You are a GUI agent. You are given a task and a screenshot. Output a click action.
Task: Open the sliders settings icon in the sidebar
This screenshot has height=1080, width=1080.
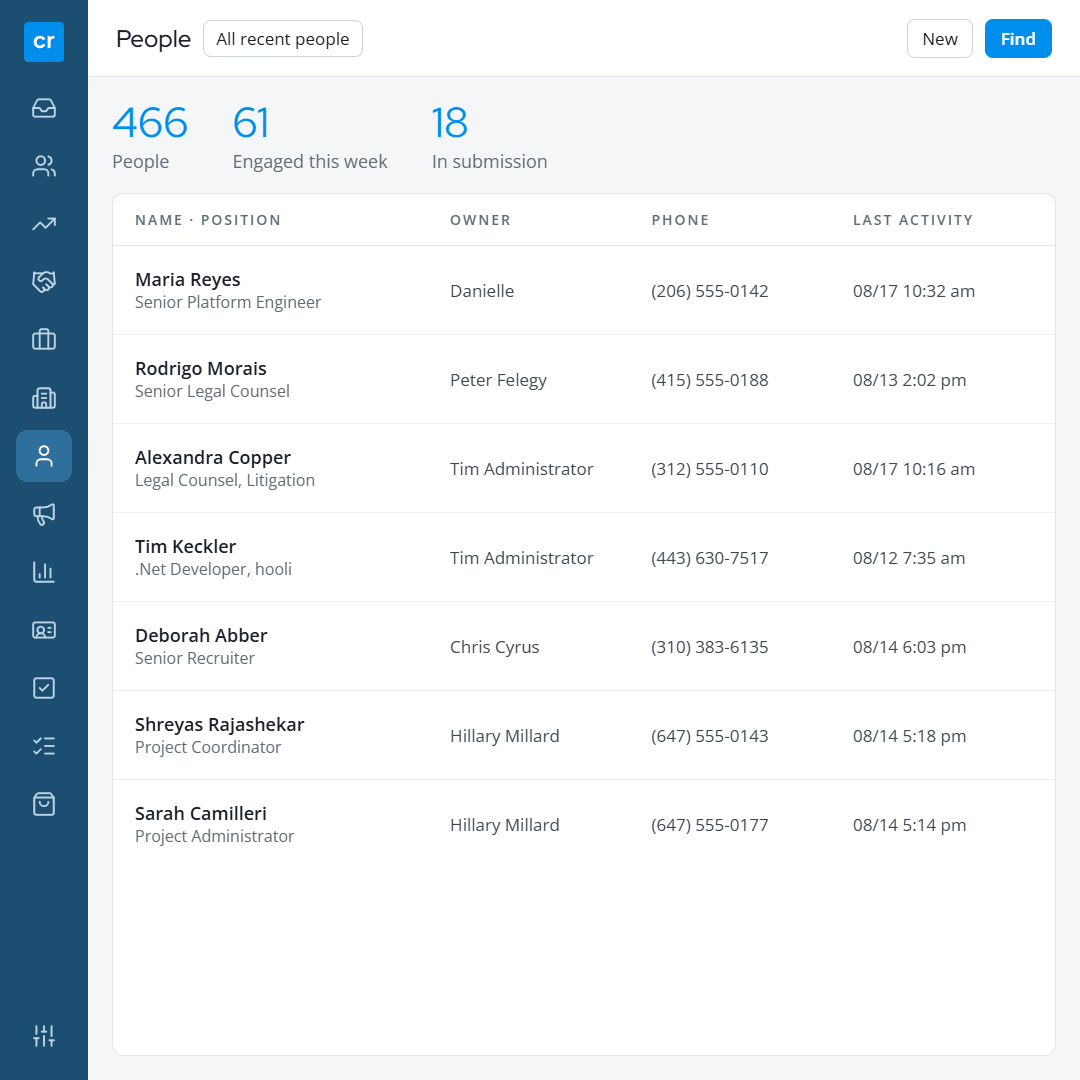(43, 1035)
